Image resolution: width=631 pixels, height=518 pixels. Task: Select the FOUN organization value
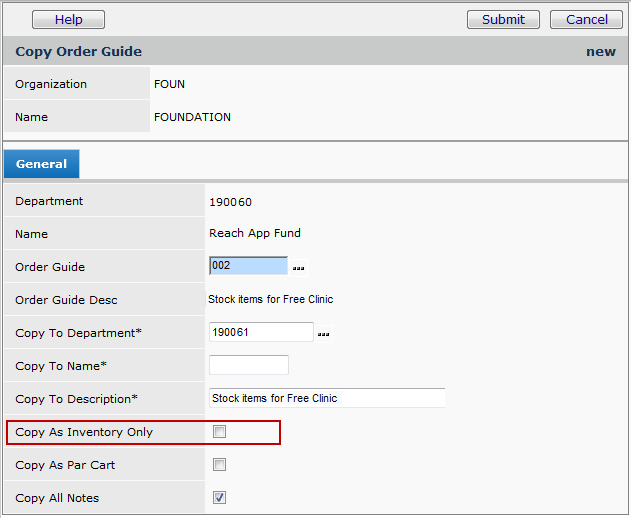[x=169, y=84]
